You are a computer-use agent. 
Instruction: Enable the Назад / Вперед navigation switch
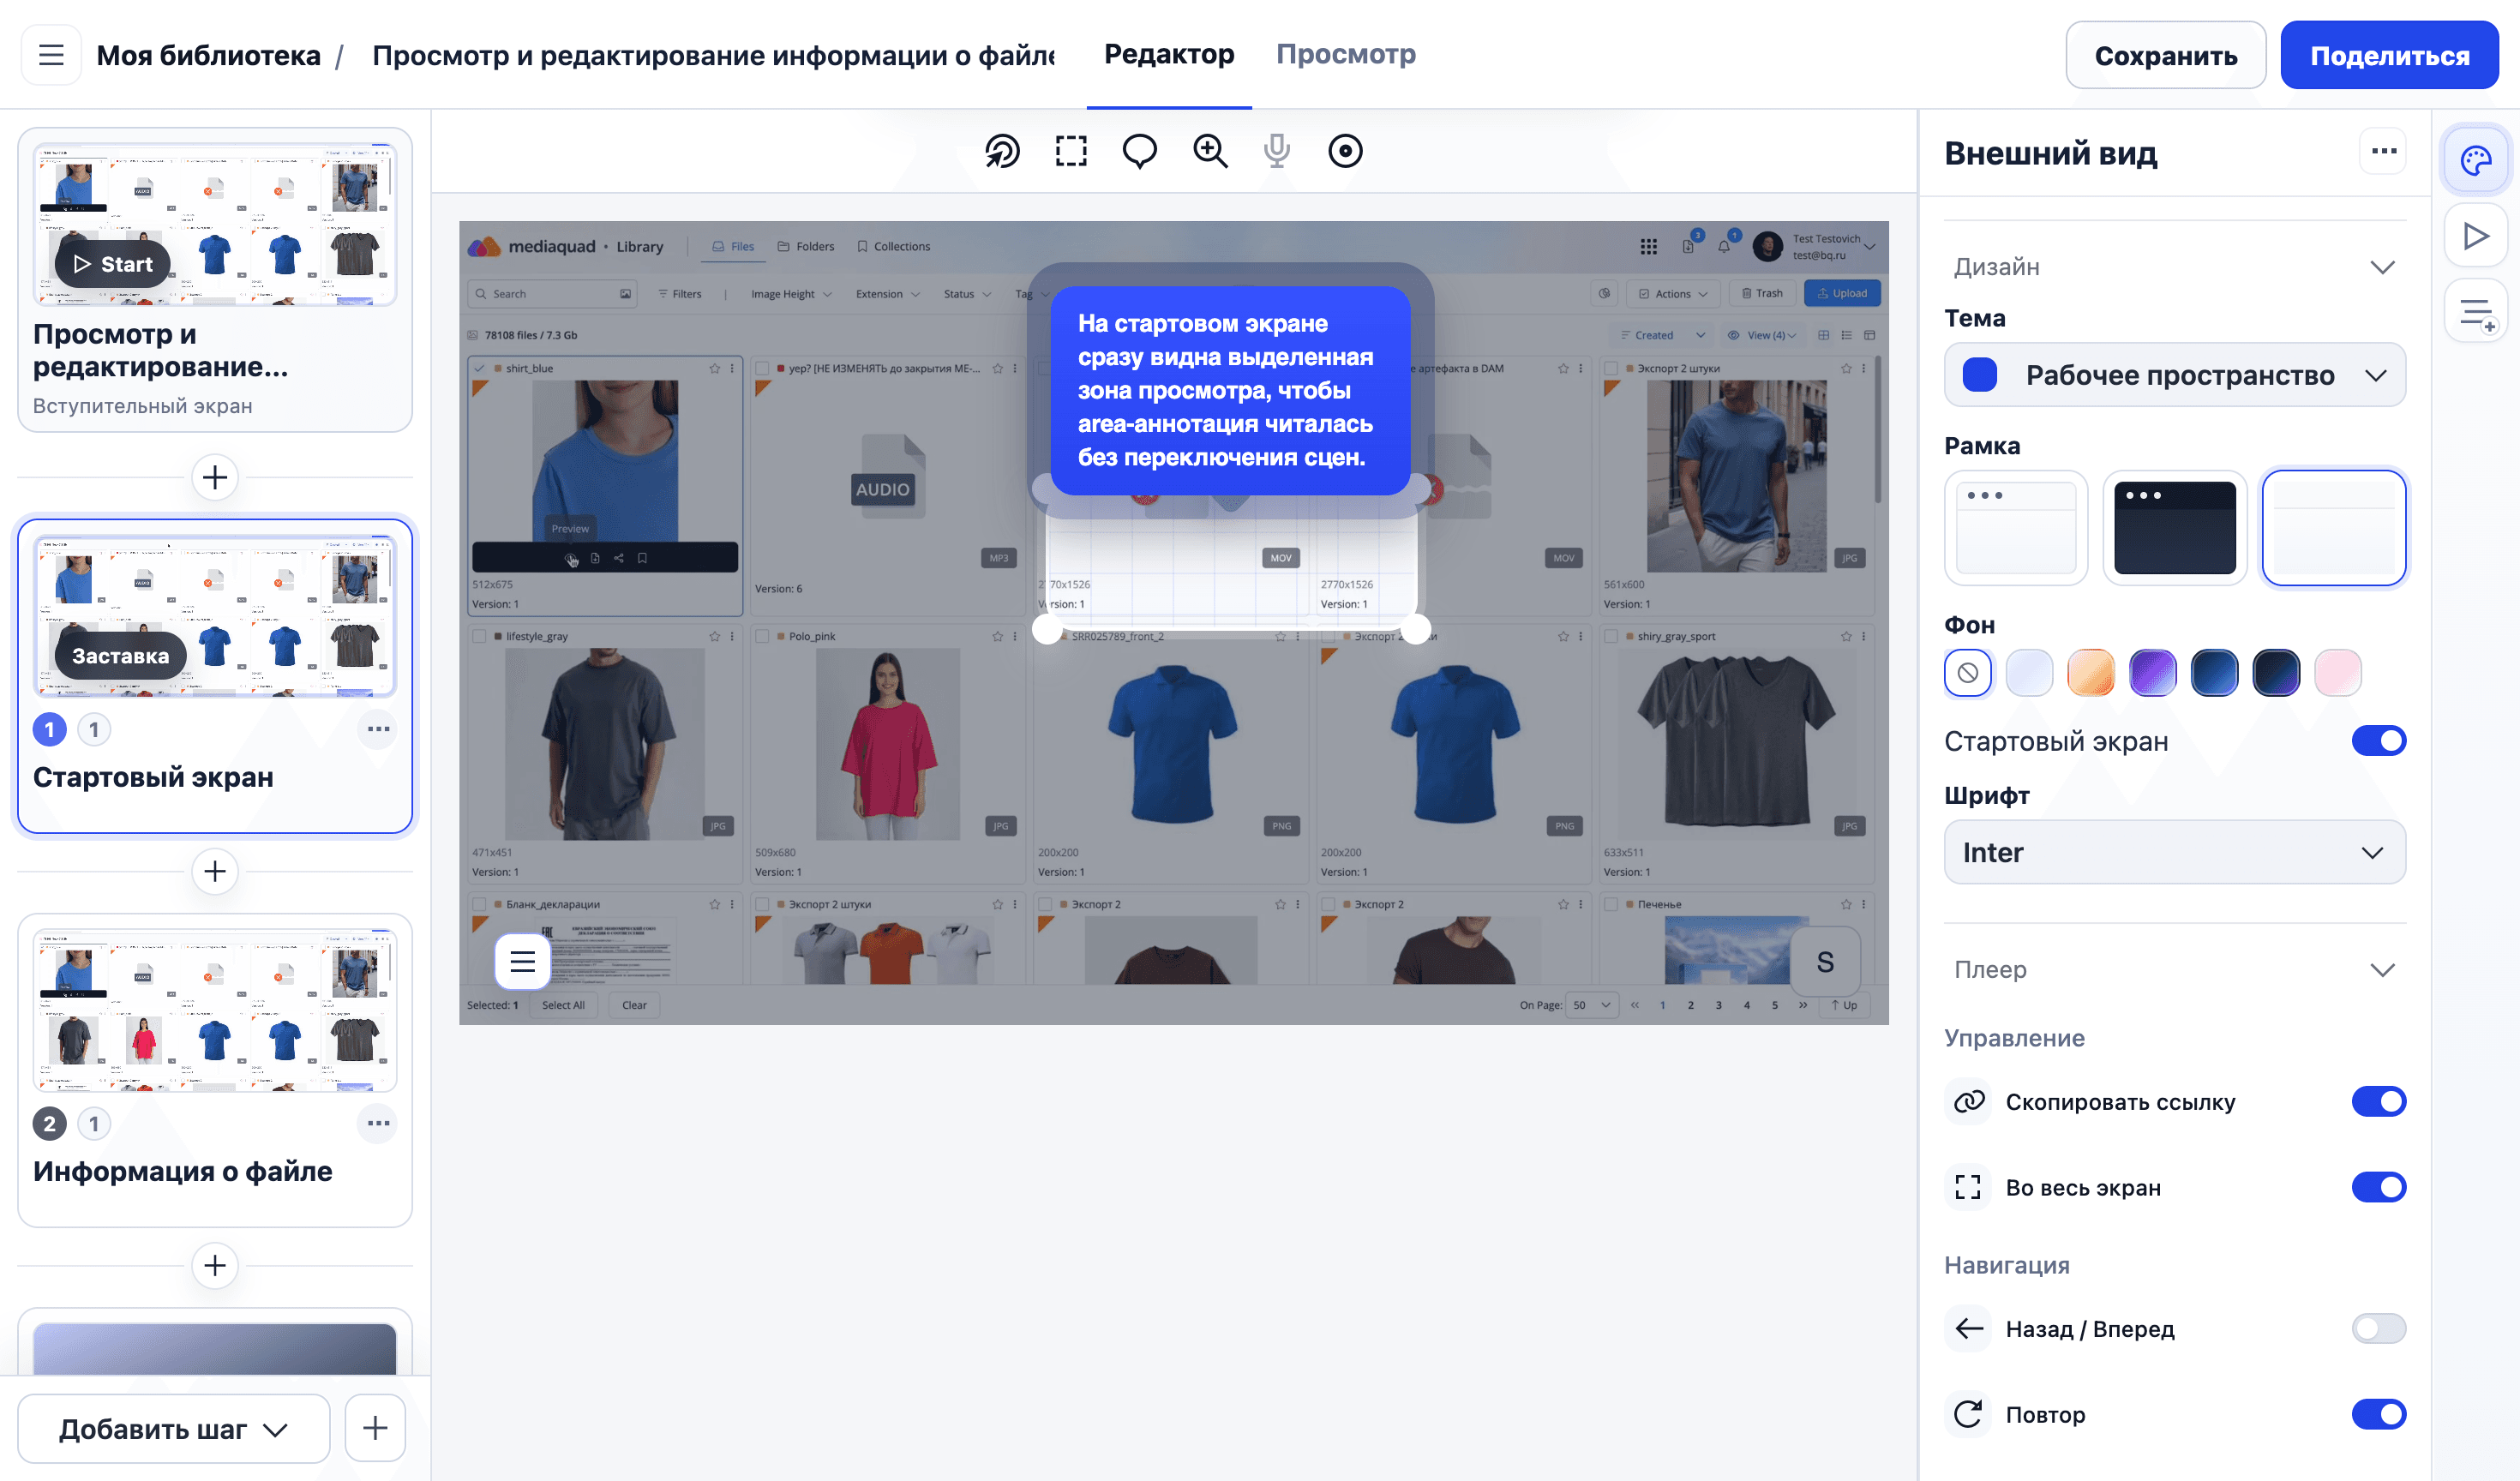(2379, 1328)
